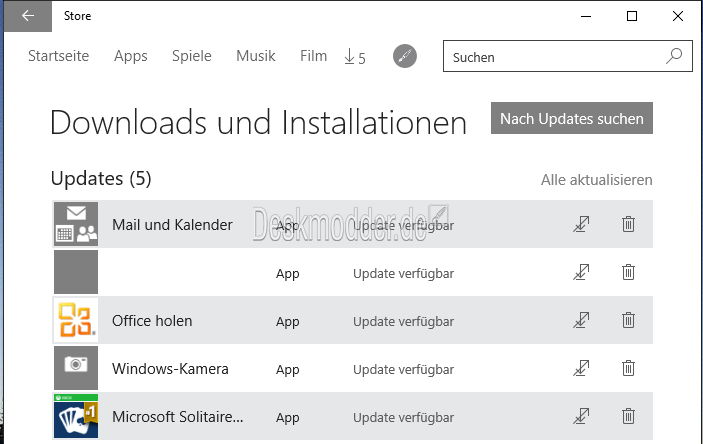Switch to the Apps tab
703x444 pixels.
[130, 56]
